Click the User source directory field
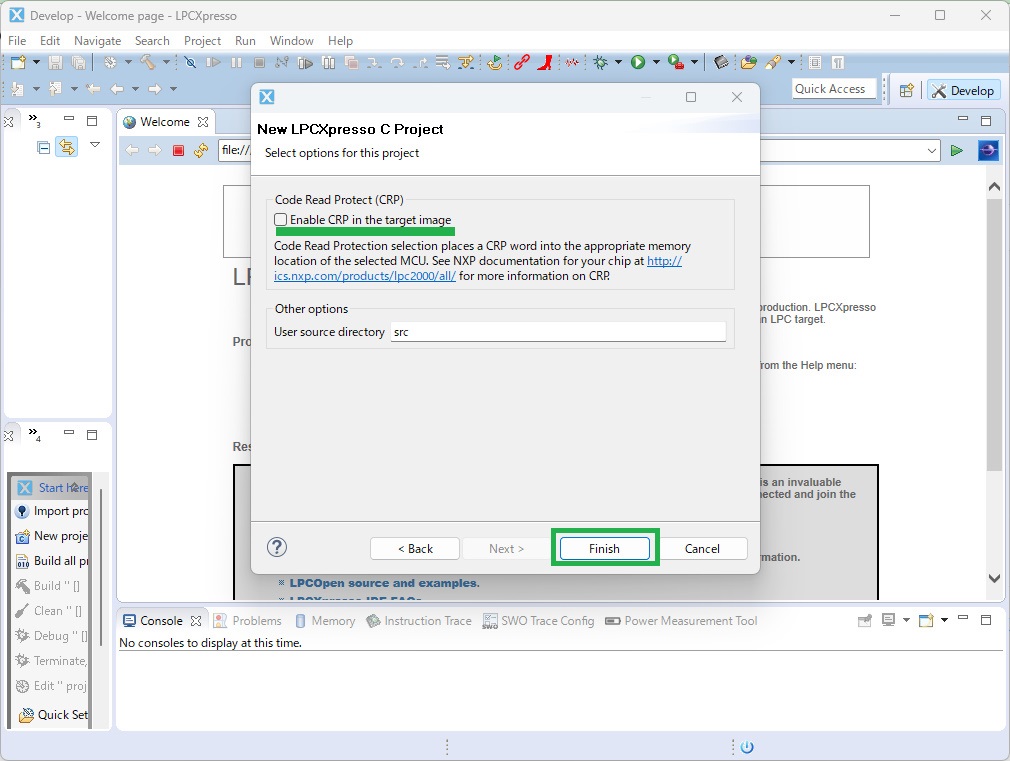The width and height of the screenshot is (1010, 761). 558,332
